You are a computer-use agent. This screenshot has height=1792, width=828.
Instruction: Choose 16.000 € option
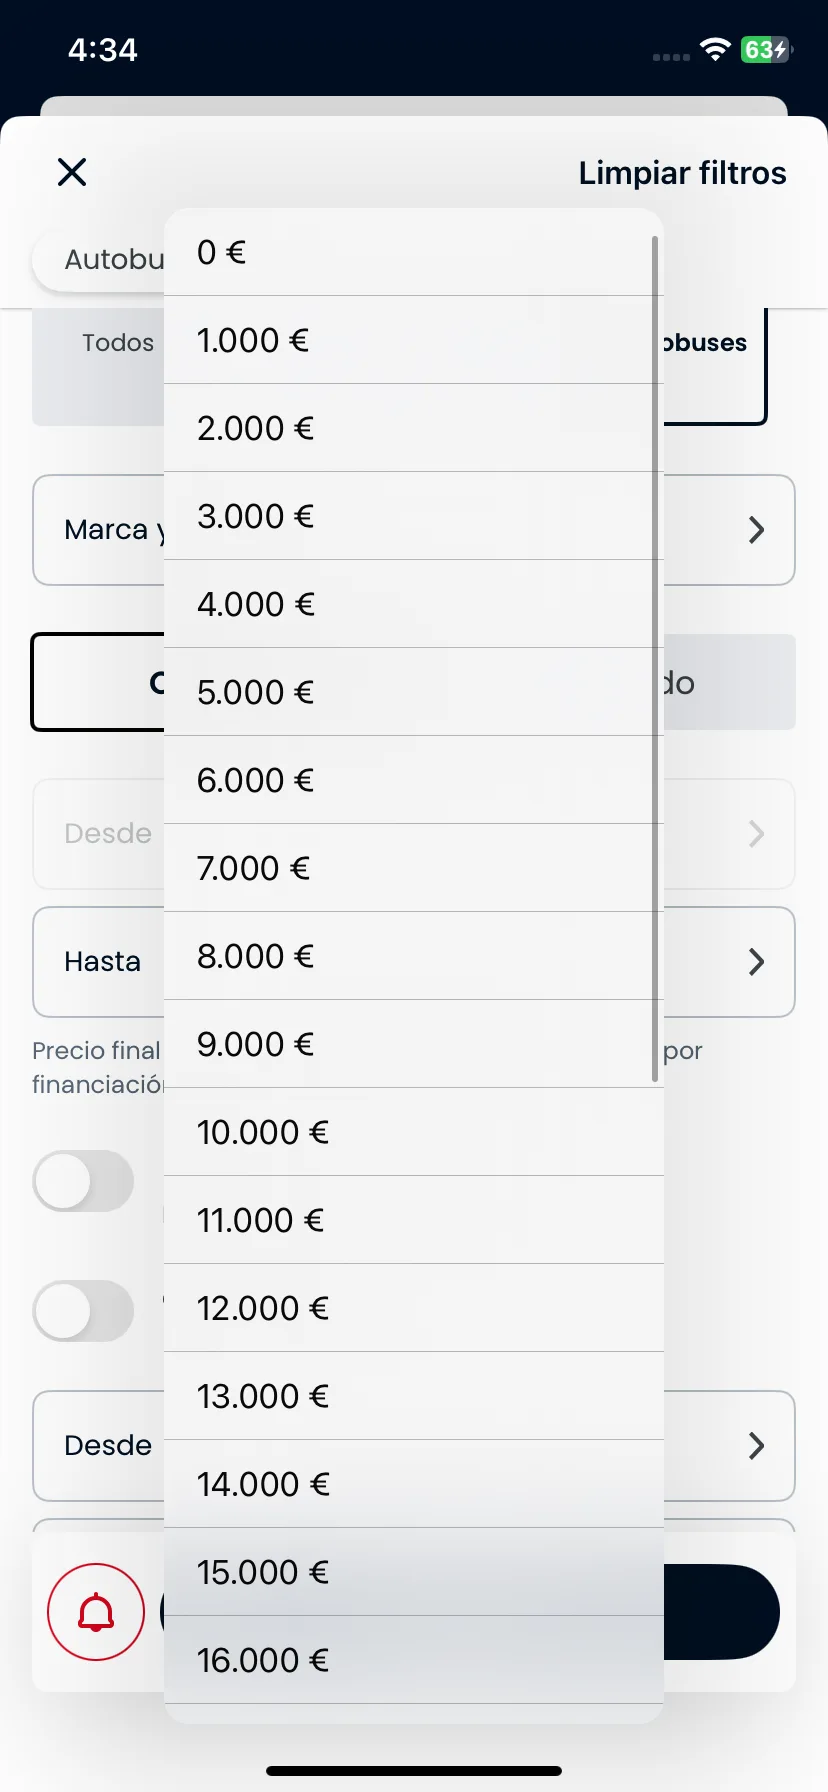pyautogui.click(x=413, y=1660)
